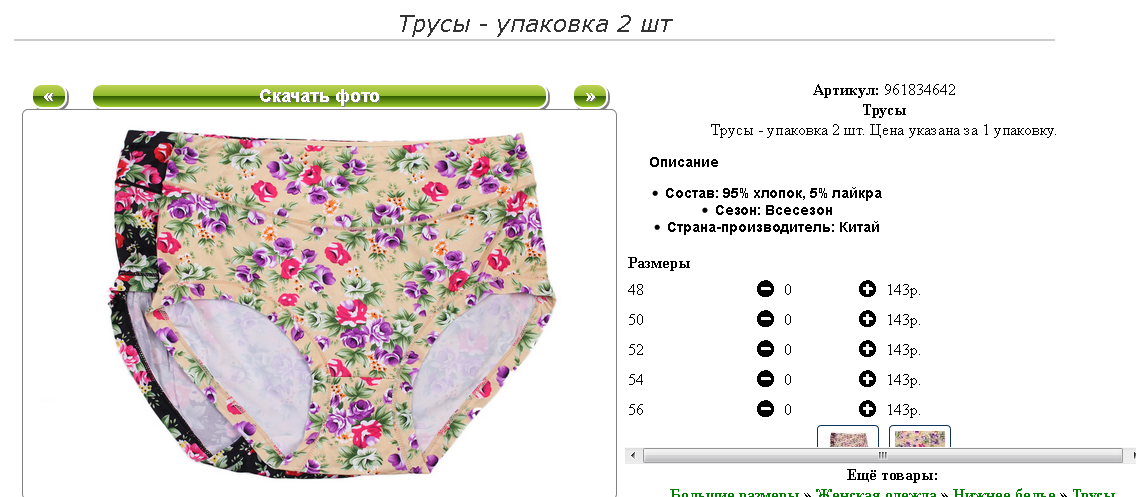Screen dimensions: 1136x497
Task: Decrease quantity for size 48
Action: pos(765,290)
